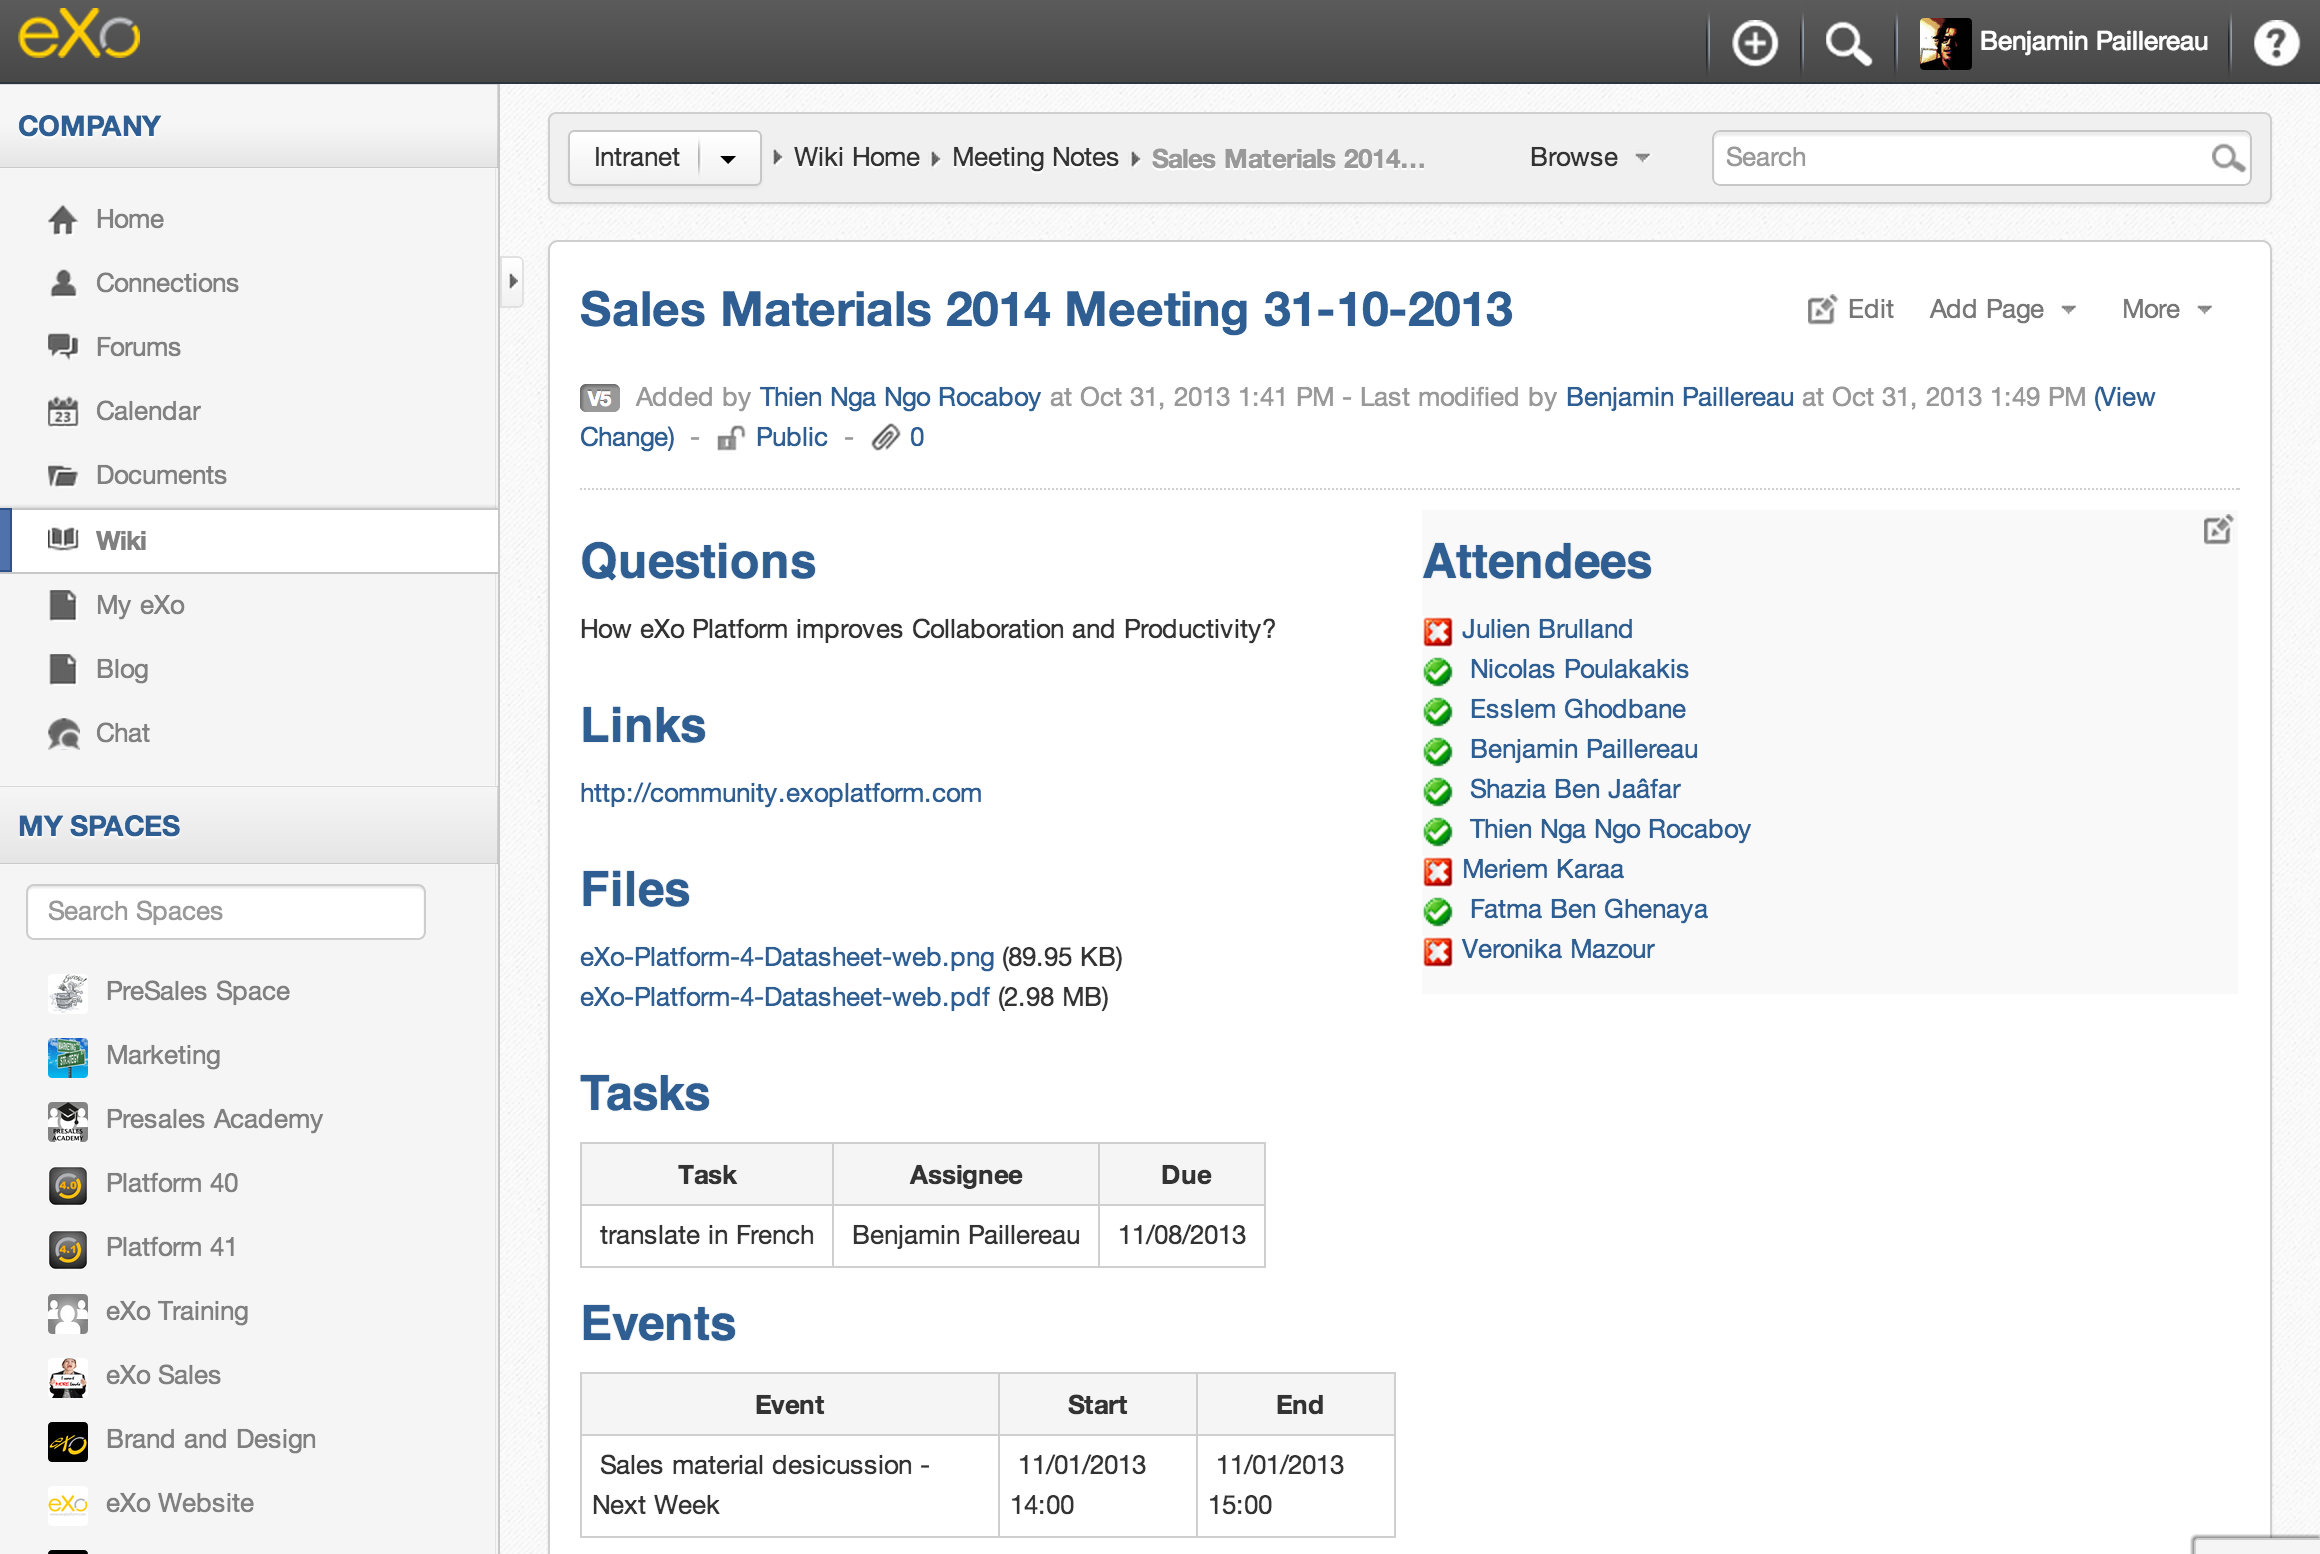Click the attachments paperclip icon

click(x=885, y=438)
